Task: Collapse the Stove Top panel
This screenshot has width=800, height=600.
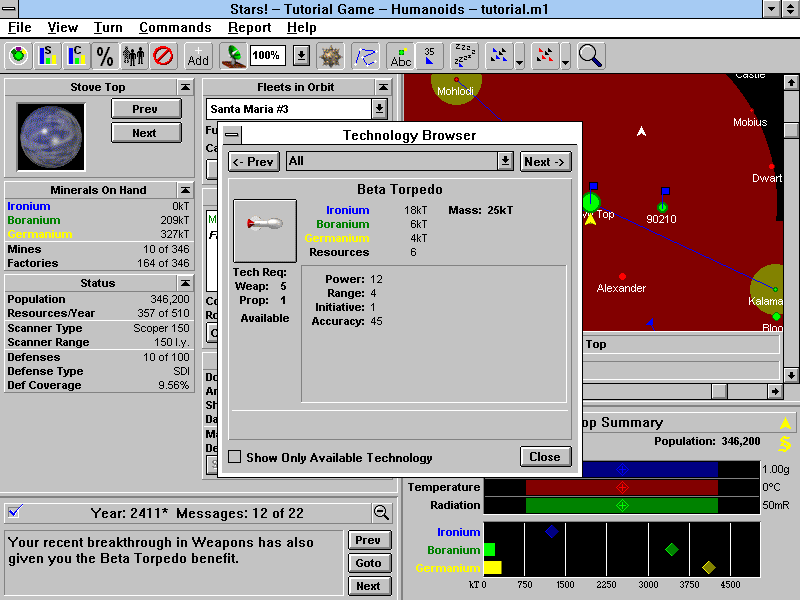Action: (x=186, y=87)
